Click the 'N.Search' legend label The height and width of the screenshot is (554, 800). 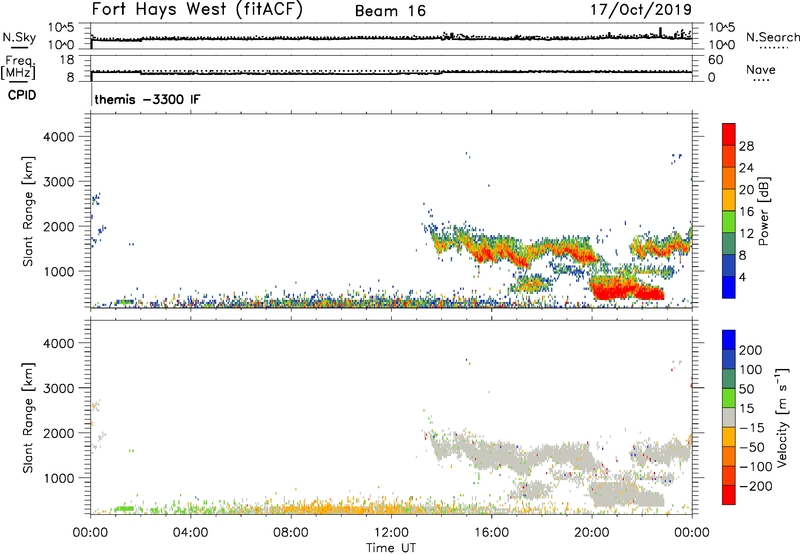773,37
